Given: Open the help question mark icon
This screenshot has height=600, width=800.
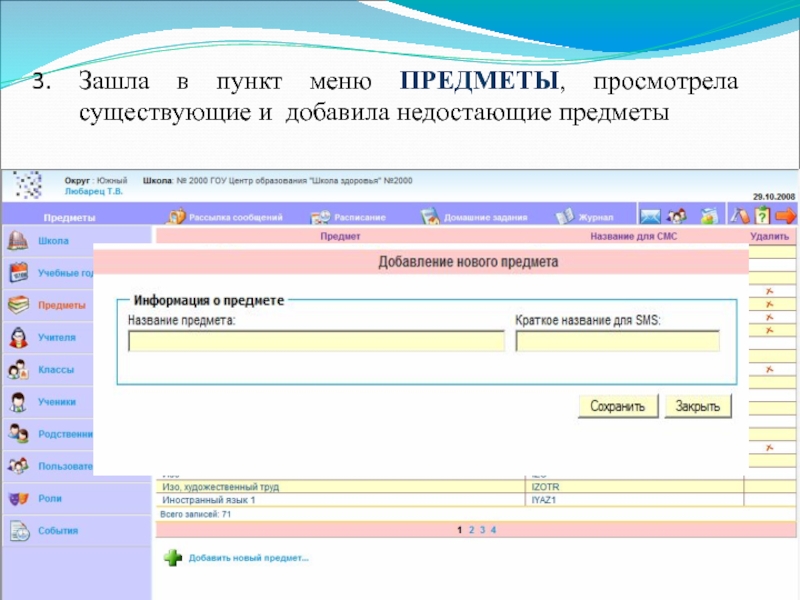Looking at the screenshot, I should (x=763, y=216).
